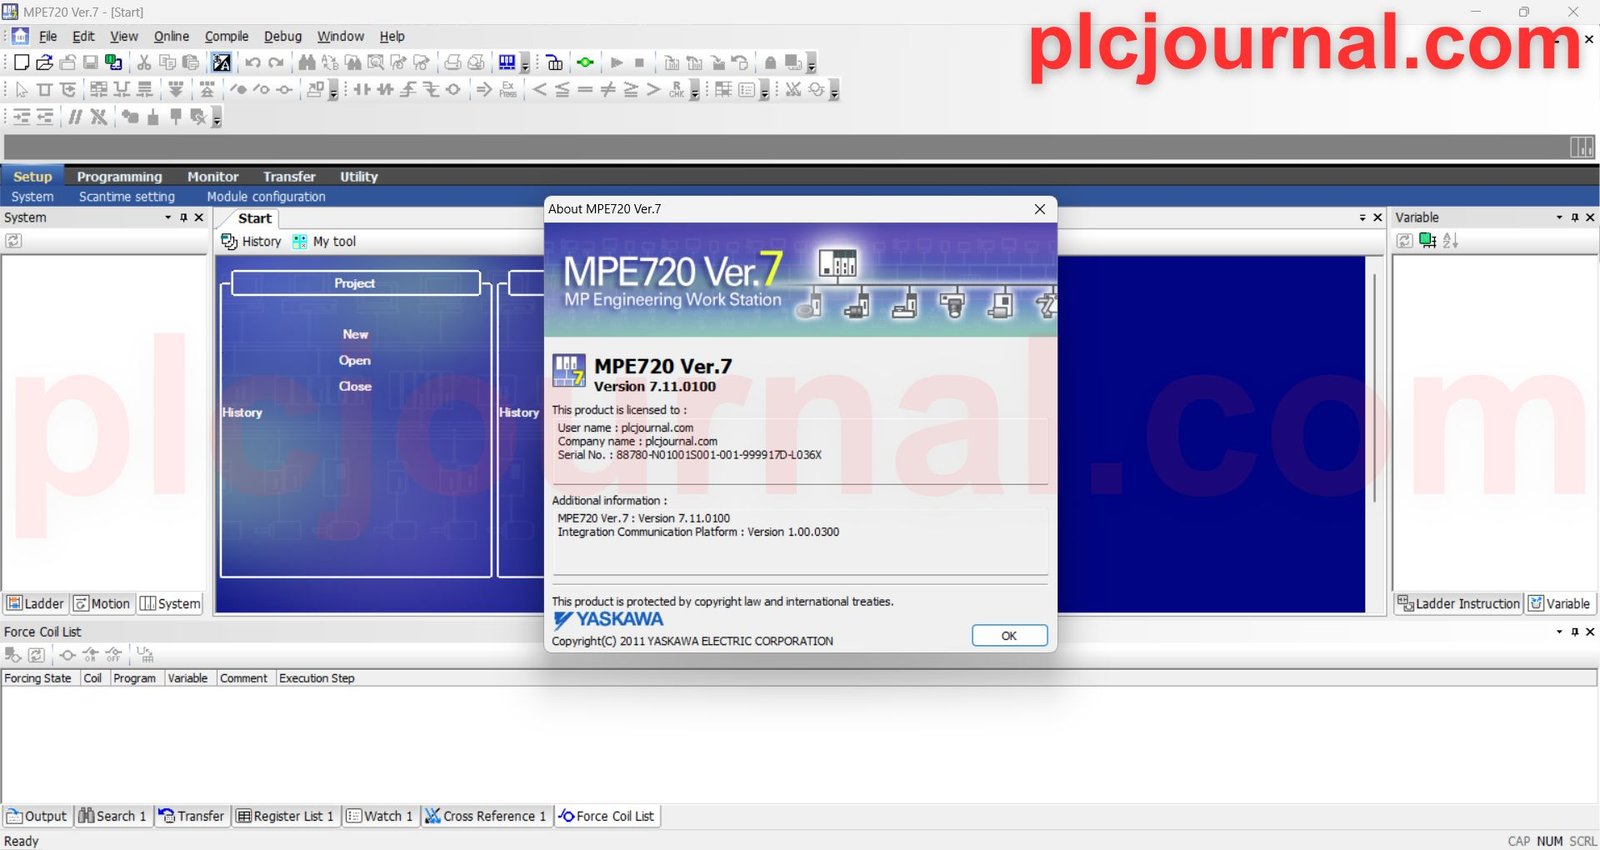Click the less-than comparison instruction icon

click(540, 89)
